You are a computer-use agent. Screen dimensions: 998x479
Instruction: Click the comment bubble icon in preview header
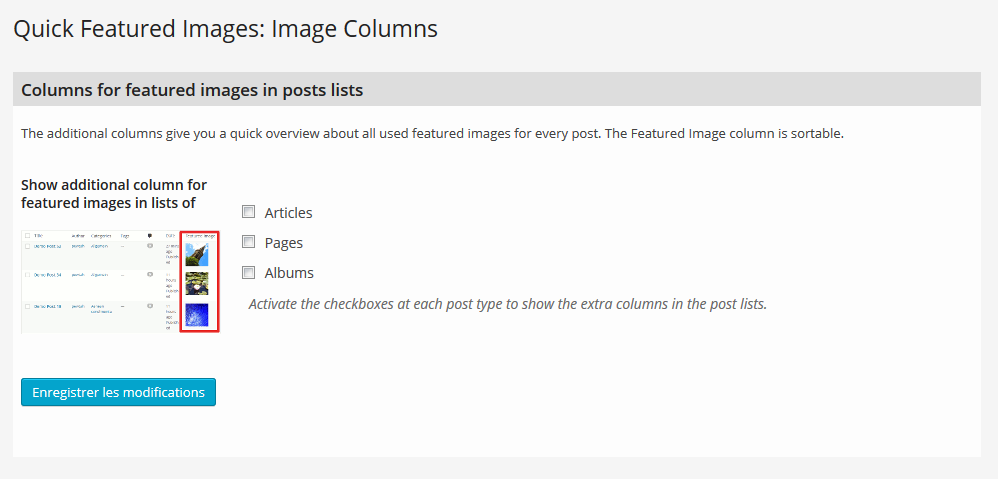[150, 236]
